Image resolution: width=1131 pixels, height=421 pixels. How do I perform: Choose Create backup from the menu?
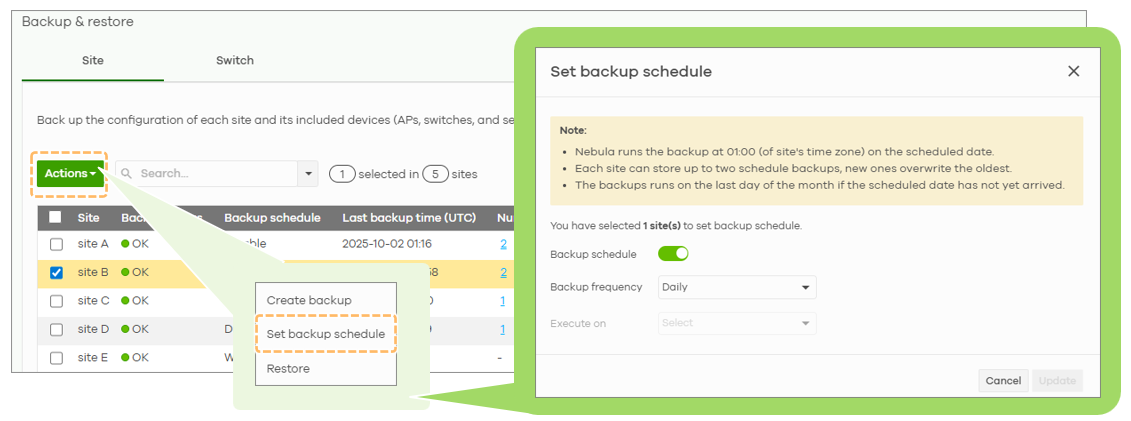click(x=309, y=300)
